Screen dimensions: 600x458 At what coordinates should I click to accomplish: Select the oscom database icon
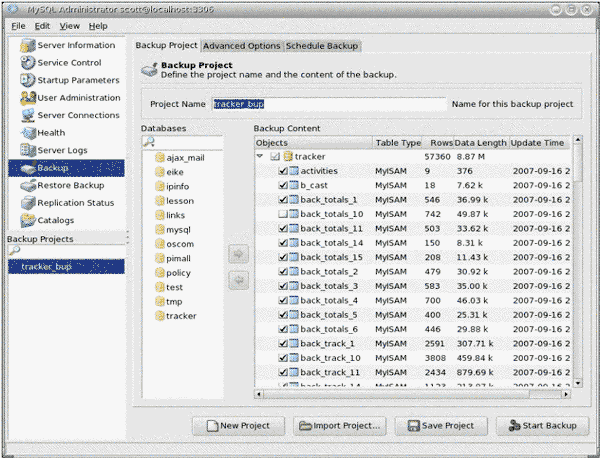click(160, 244)
